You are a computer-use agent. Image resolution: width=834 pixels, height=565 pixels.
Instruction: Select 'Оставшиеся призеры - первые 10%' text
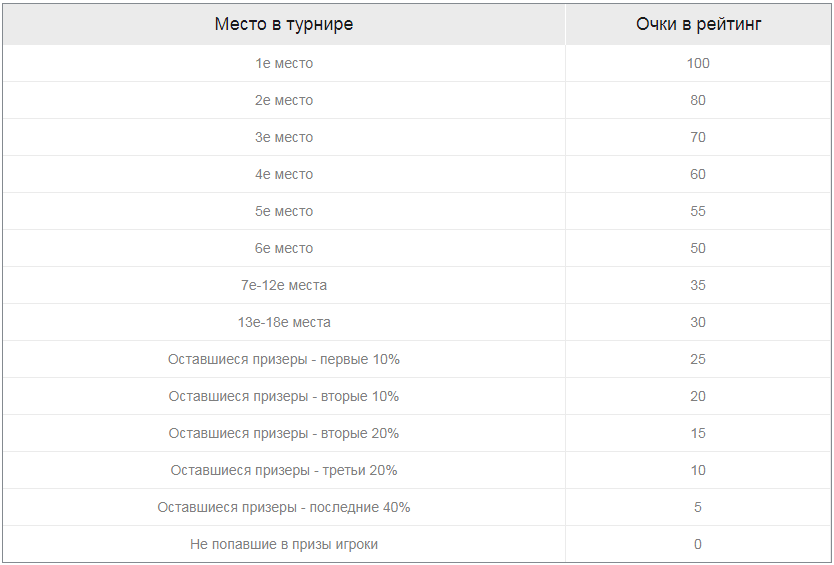[284, 359]
